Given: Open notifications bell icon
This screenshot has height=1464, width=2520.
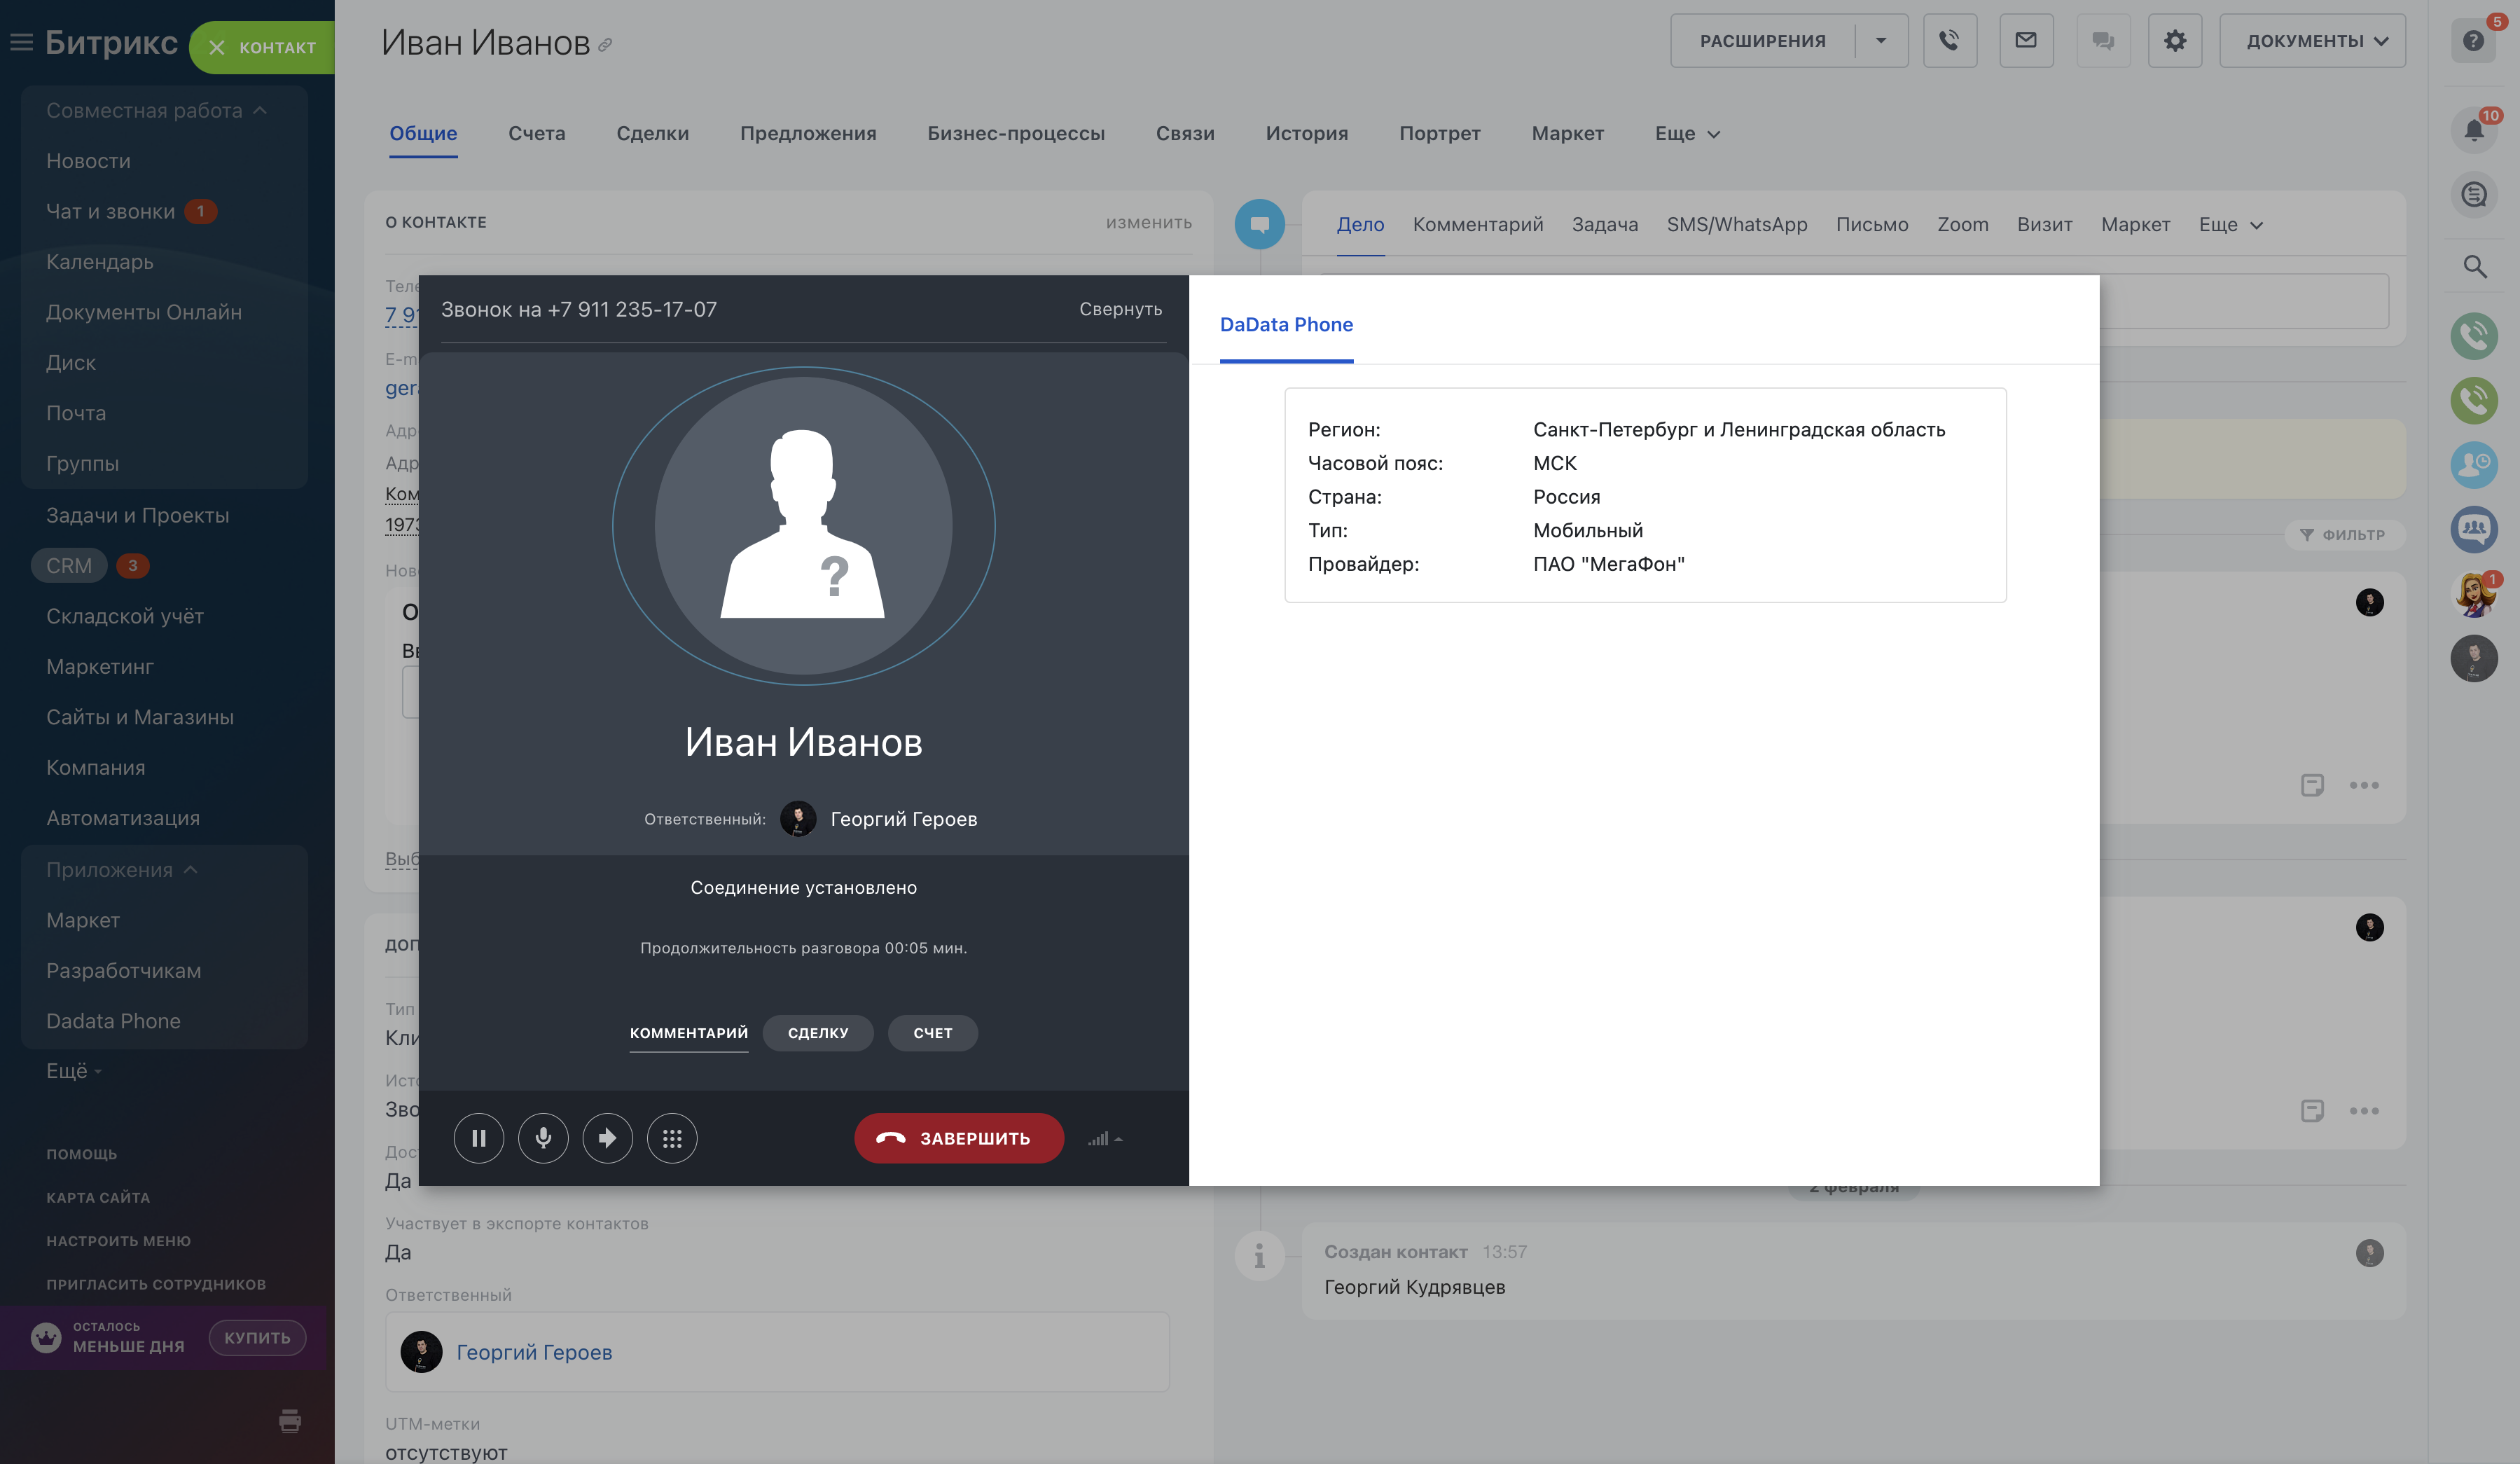Looking at the screenshot, I should point(2473,130).
